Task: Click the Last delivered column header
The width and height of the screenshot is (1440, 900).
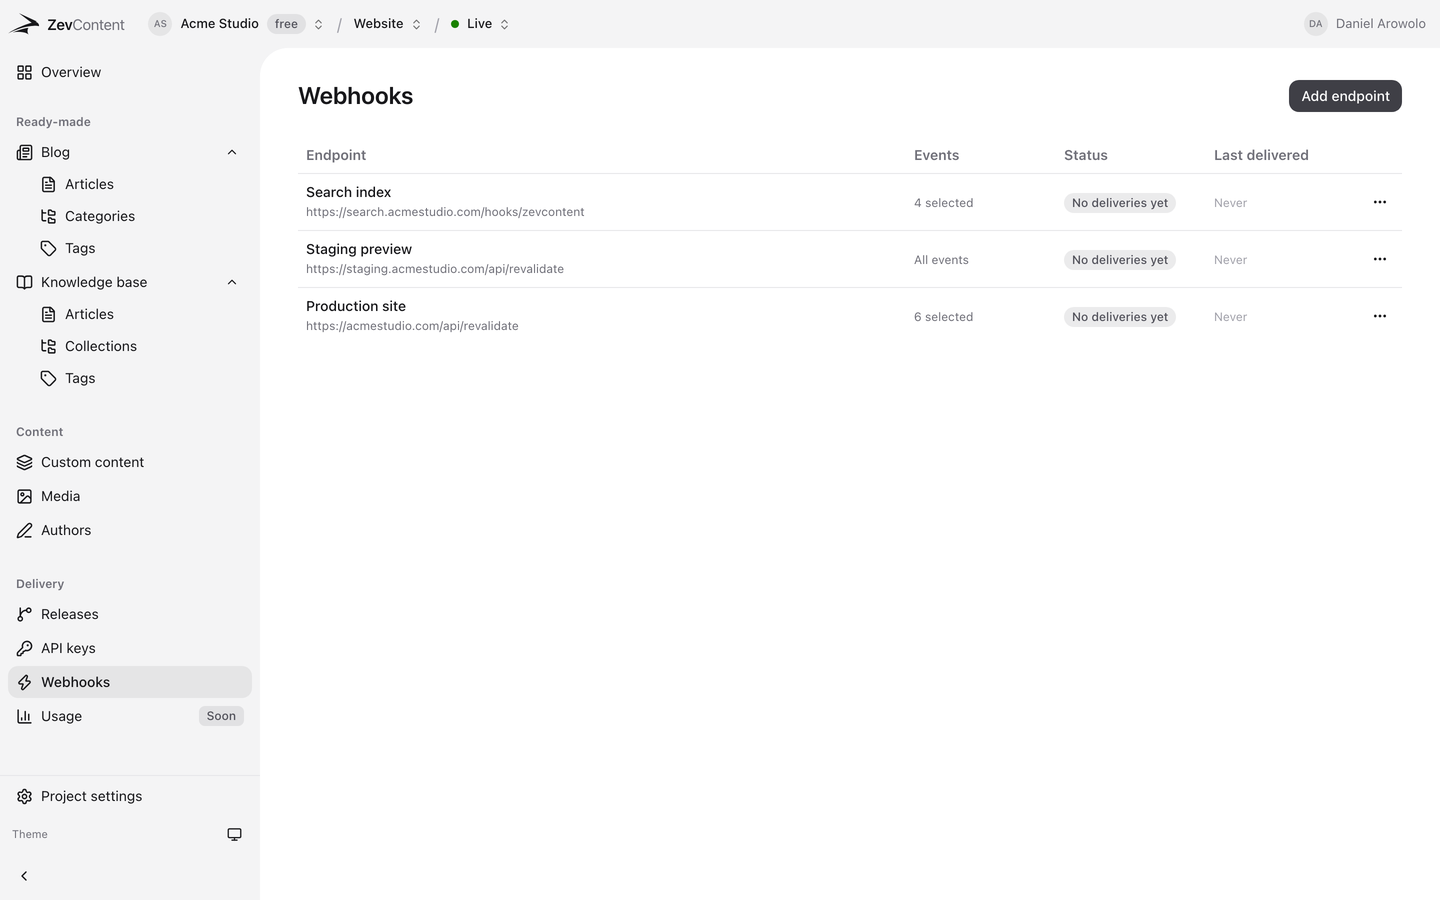Action: coord(1261,155)
